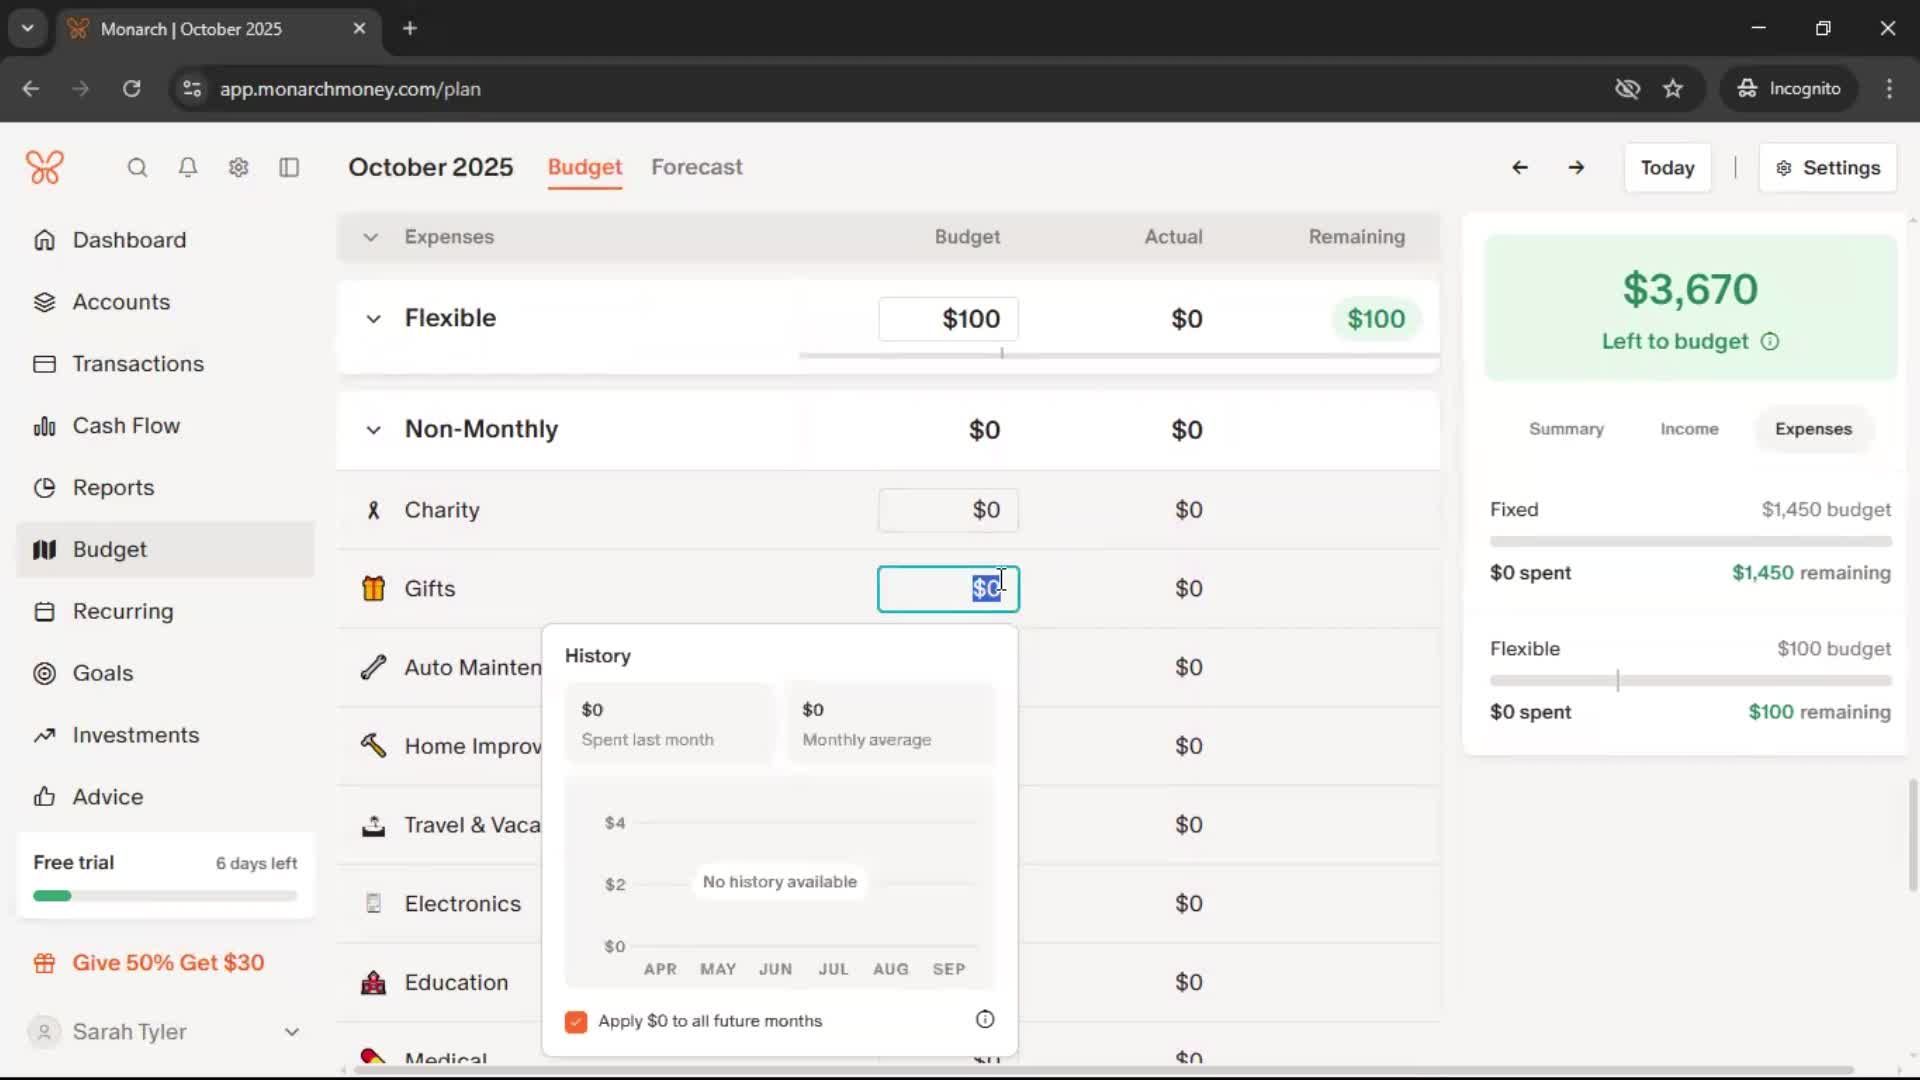Click the Monarch butterfly logo

point(45,167)
